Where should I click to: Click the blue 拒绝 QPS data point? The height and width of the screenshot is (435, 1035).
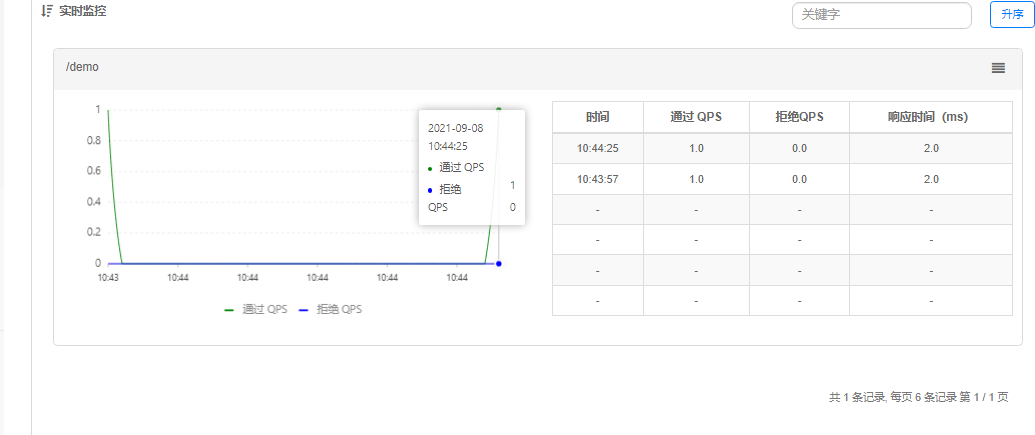pyautogui.click(x=498, y=263)
